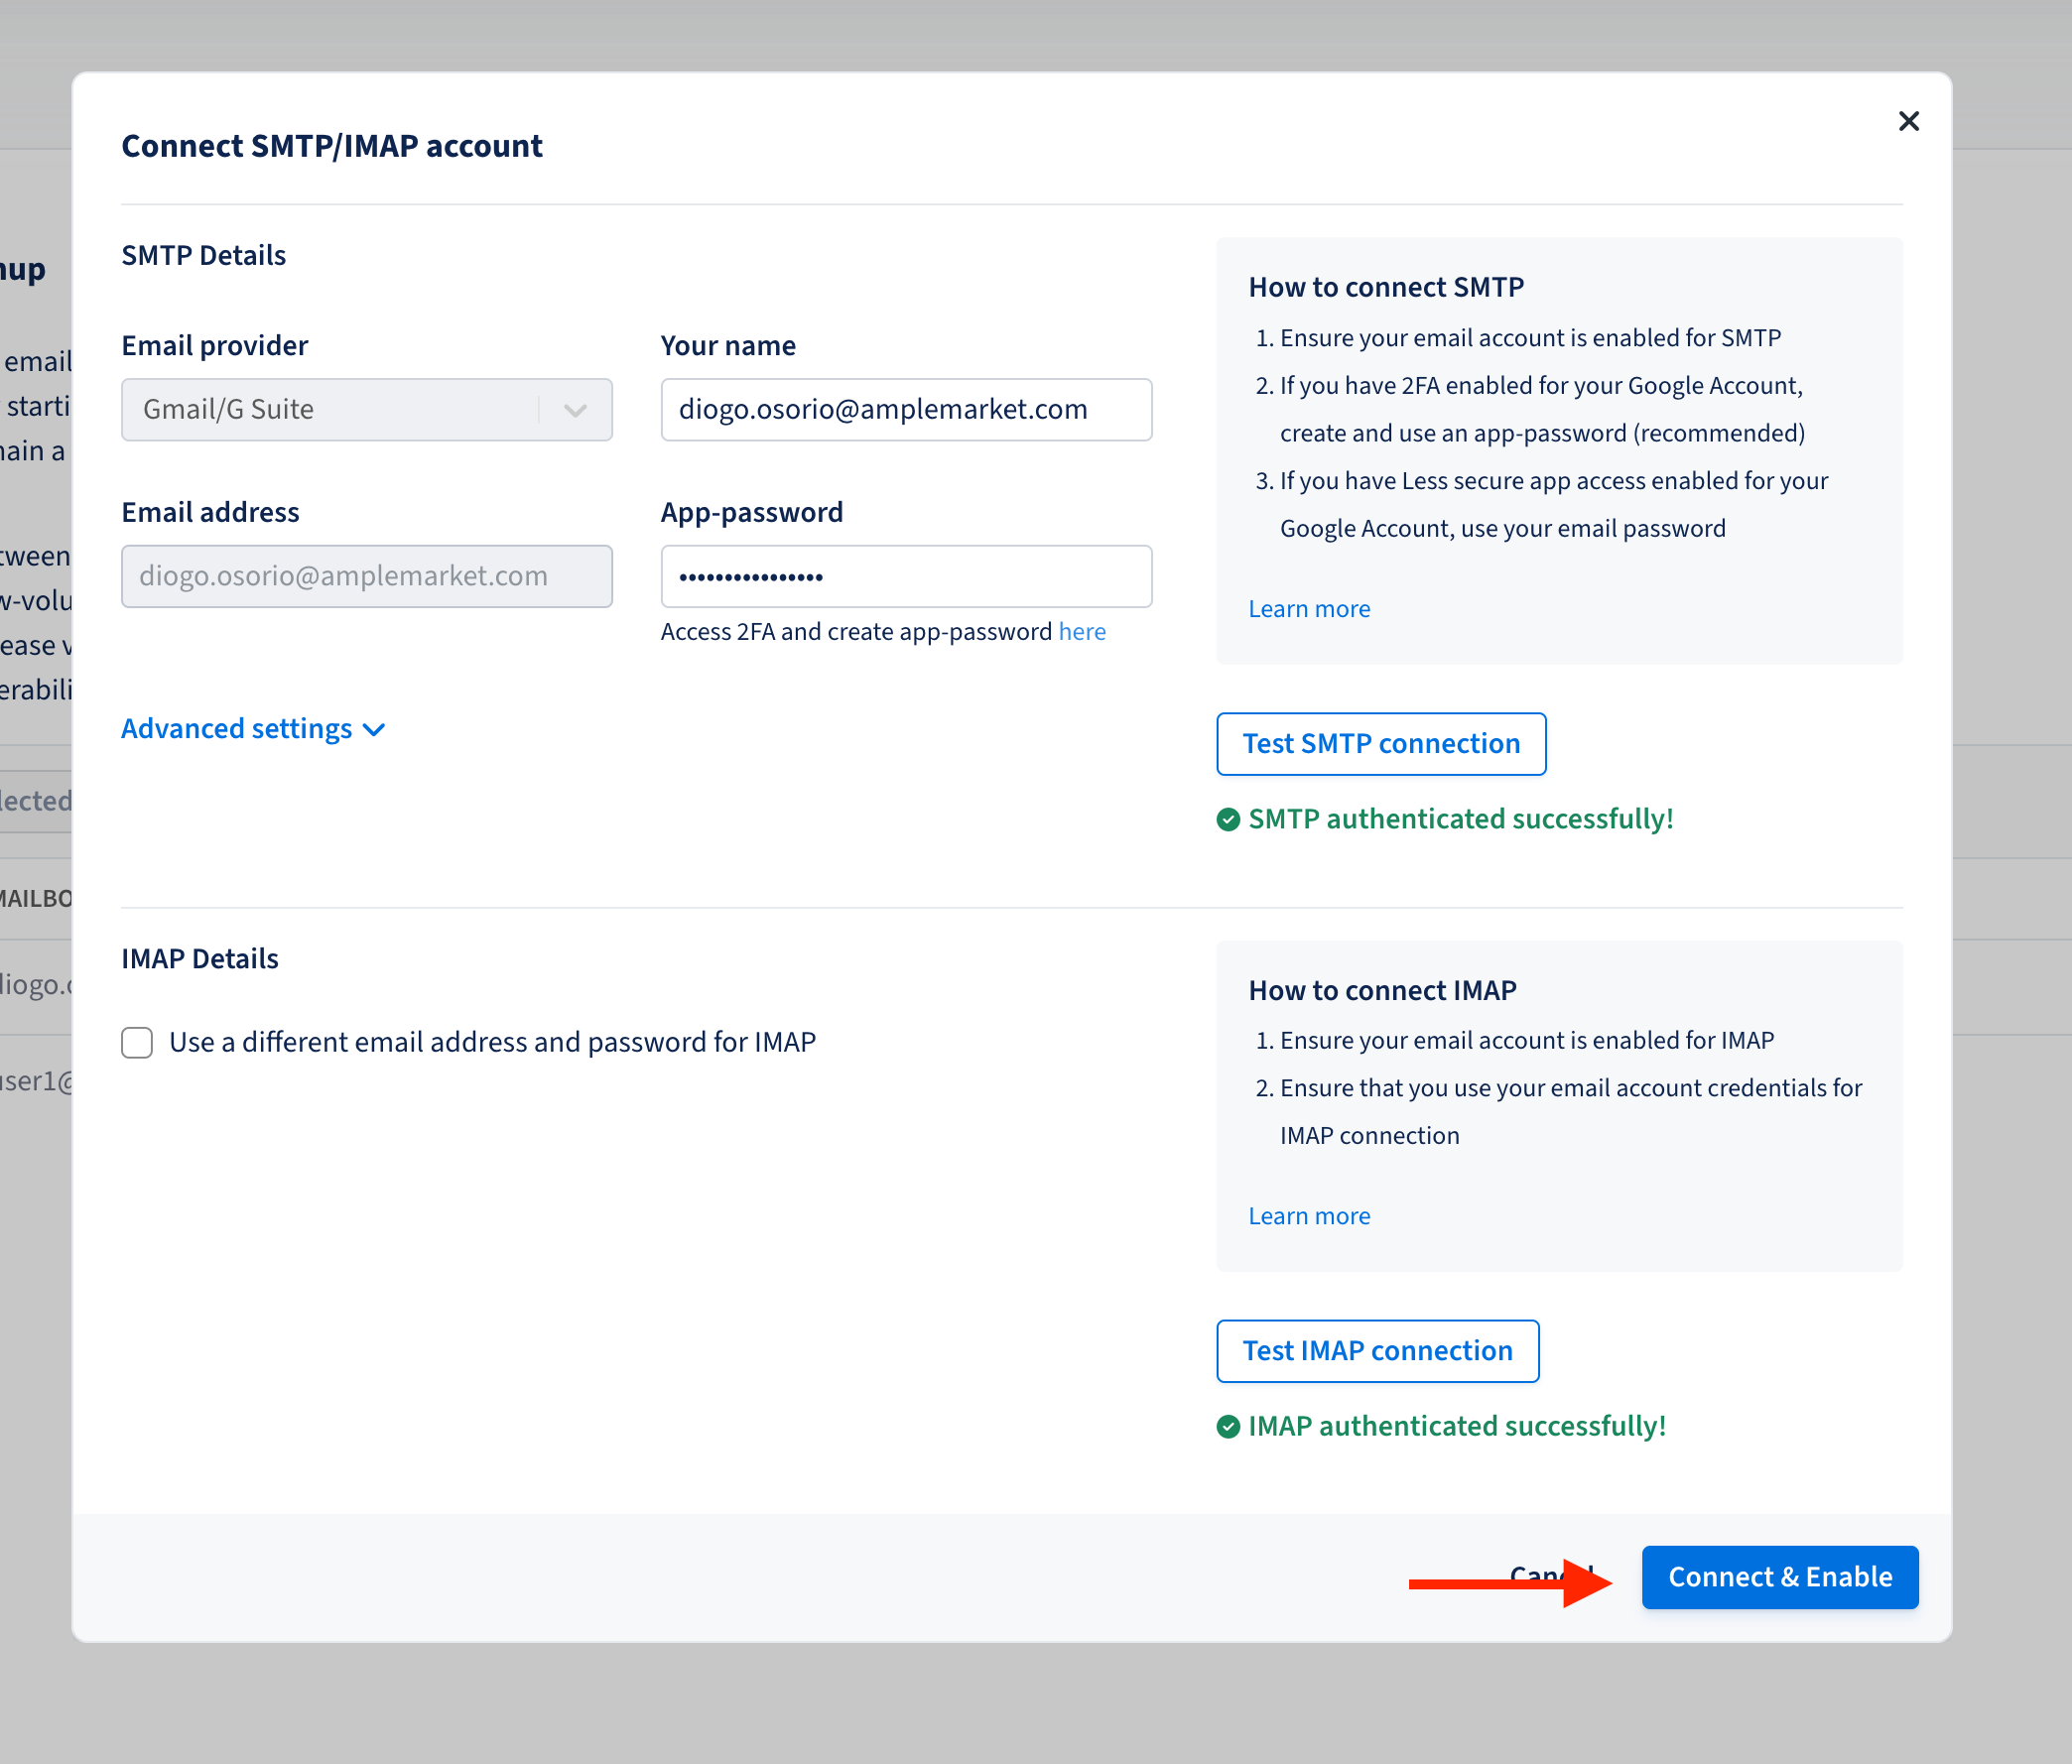Image resolution: width=2072 pixels, height=1764 pixels.
Task: Click SMTP authenticated successfully message
Action: pos(1460,819)
